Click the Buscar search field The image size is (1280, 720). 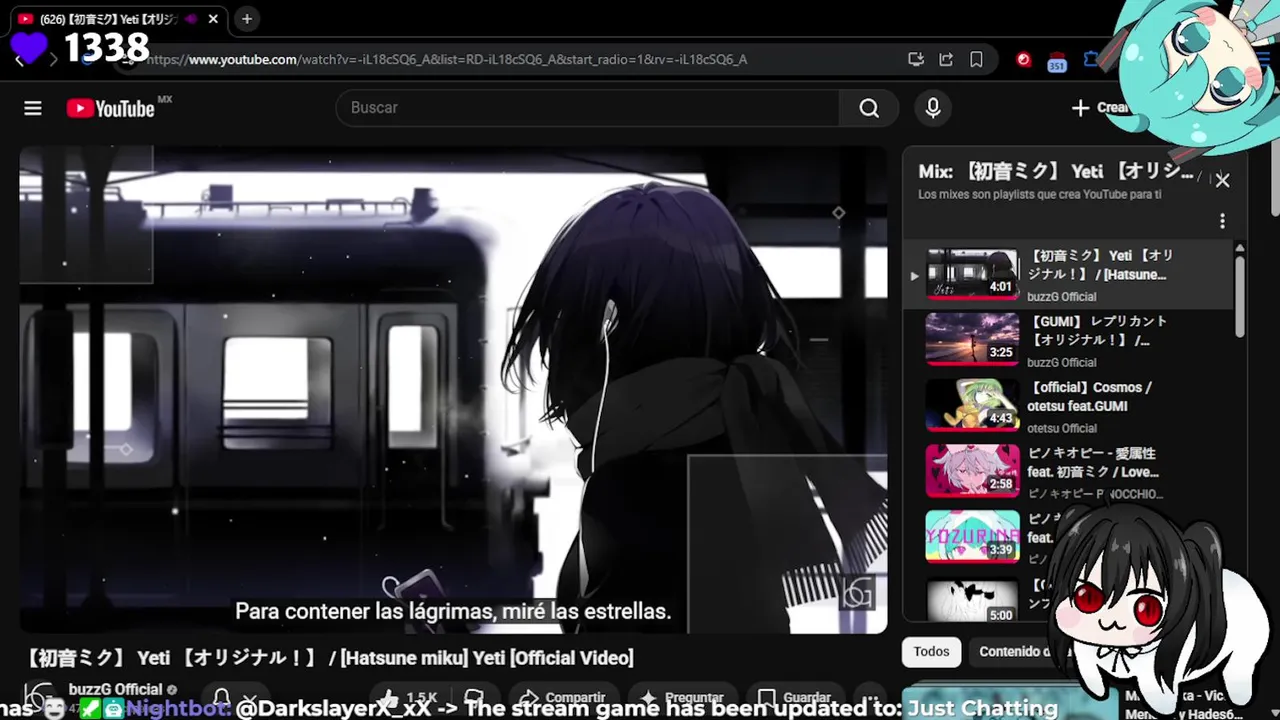(588, 107)
